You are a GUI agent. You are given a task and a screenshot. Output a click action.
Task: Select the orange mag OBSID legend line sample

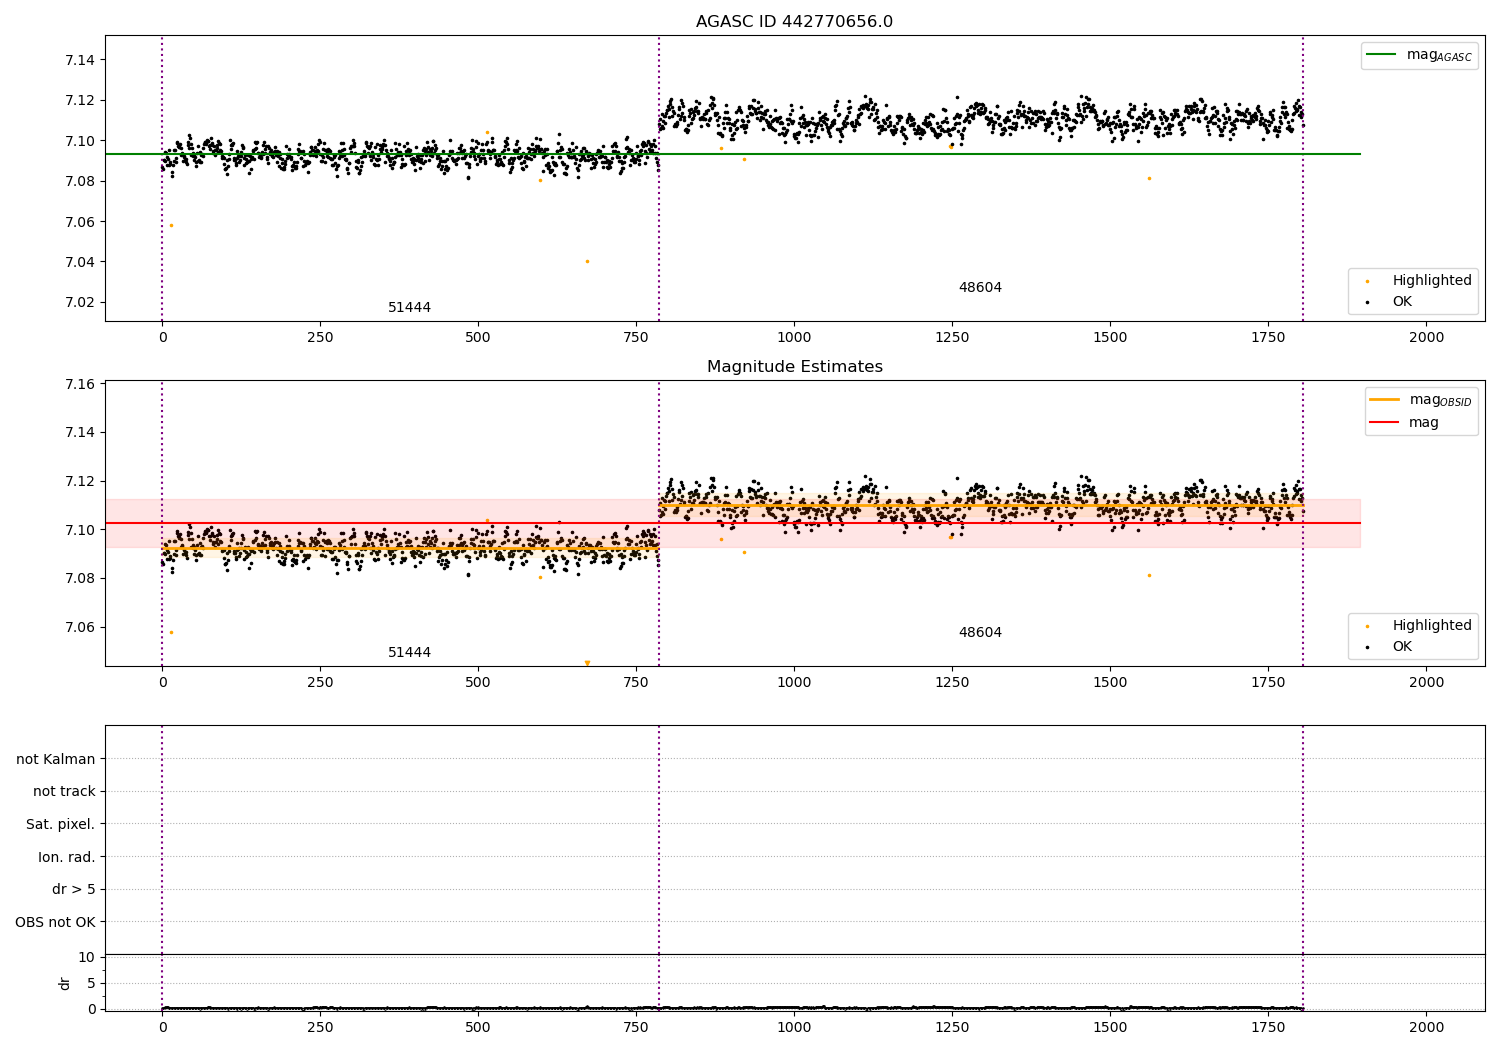coord(1385,400)
